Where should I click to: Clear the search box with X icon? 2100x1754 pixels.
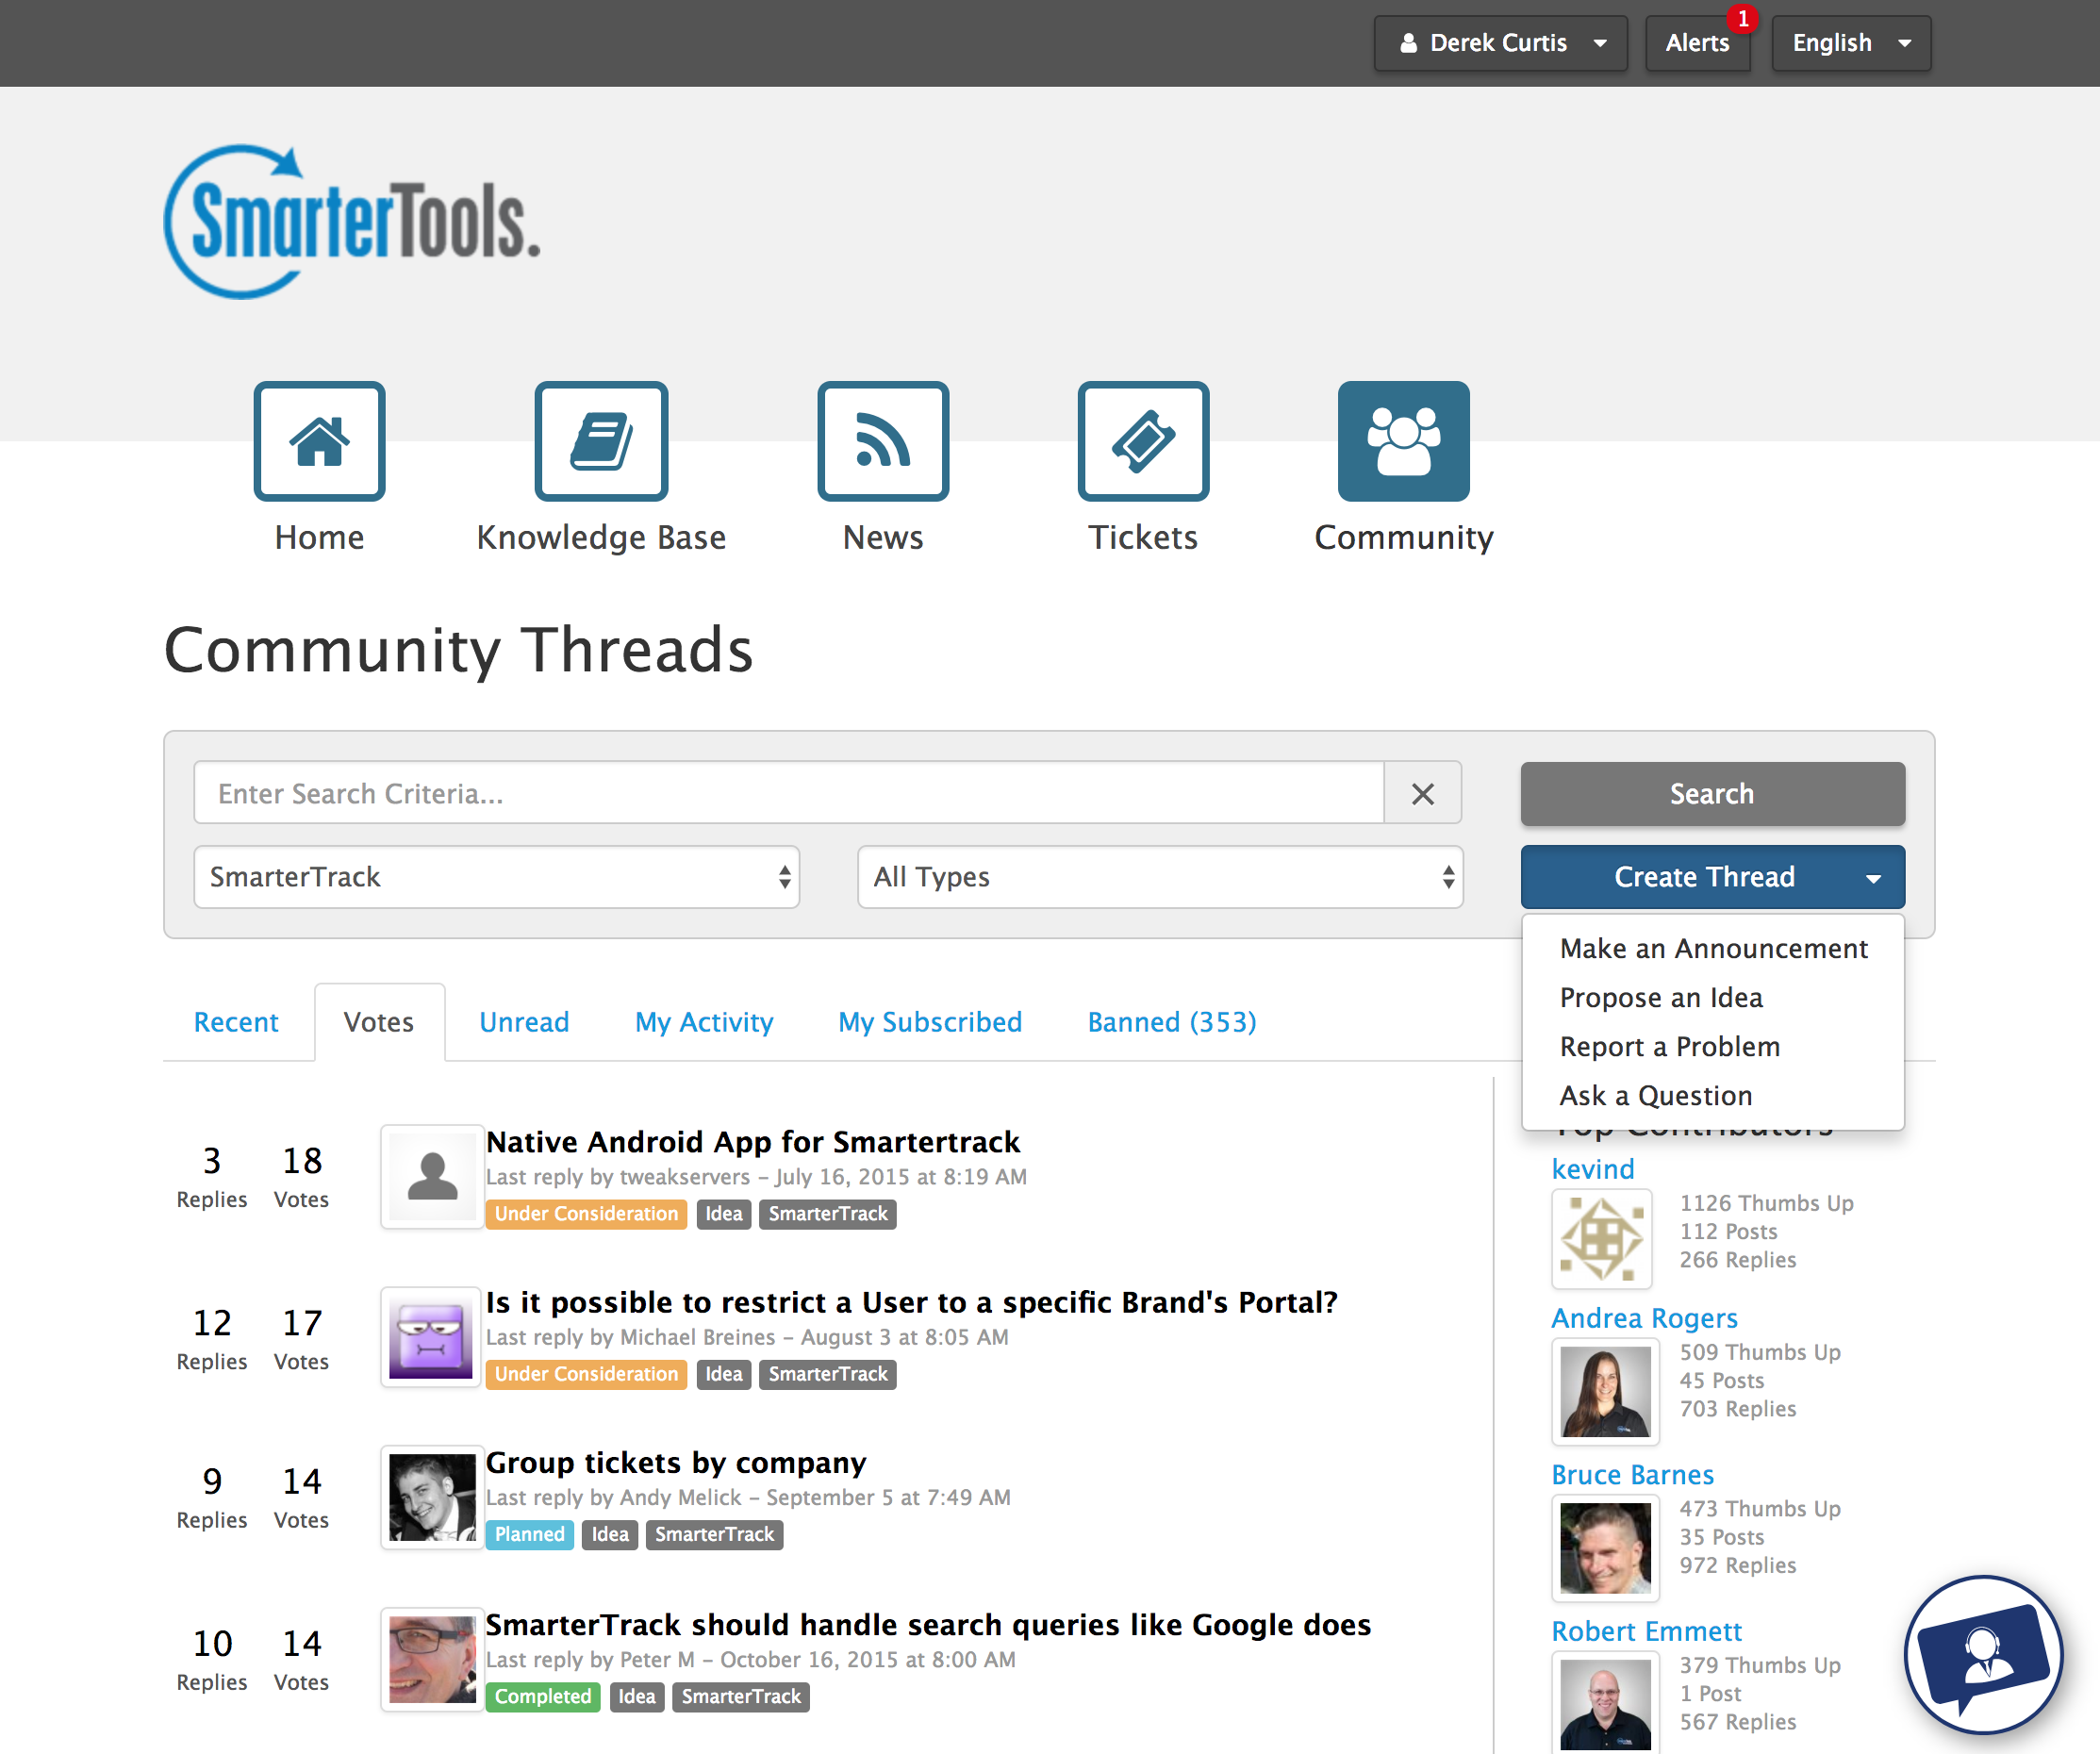1422,794
